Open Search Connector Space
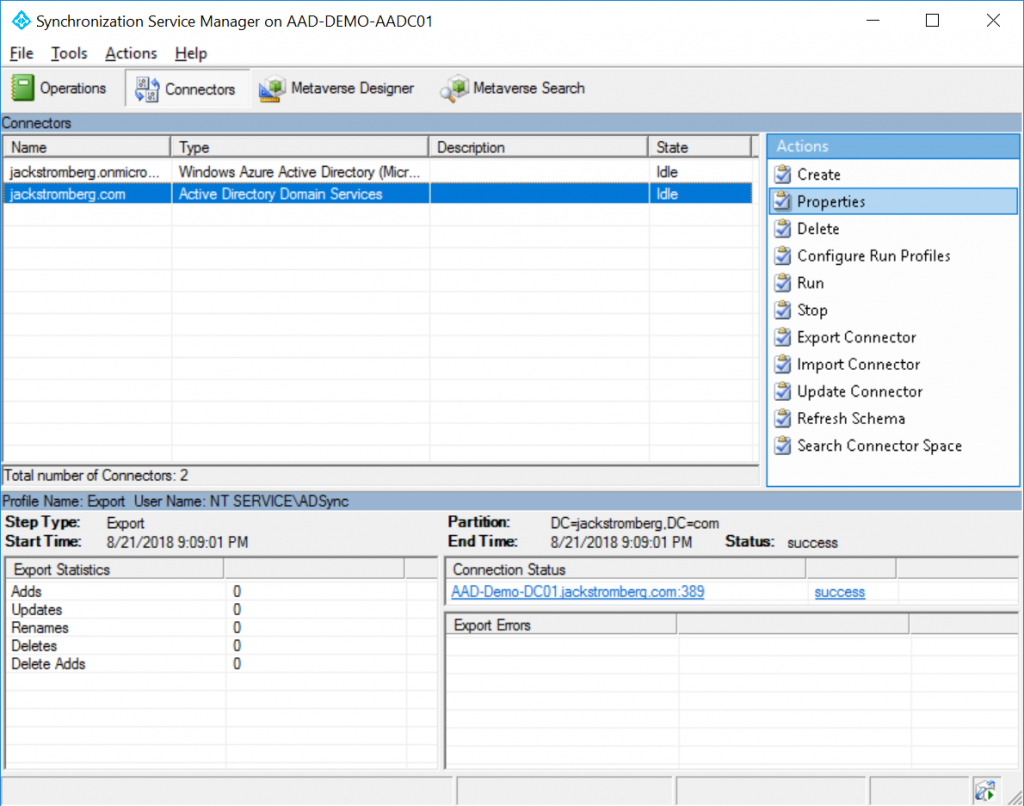Image resolution: width=1024 pixels, height=806 pixels. [880, 445]
